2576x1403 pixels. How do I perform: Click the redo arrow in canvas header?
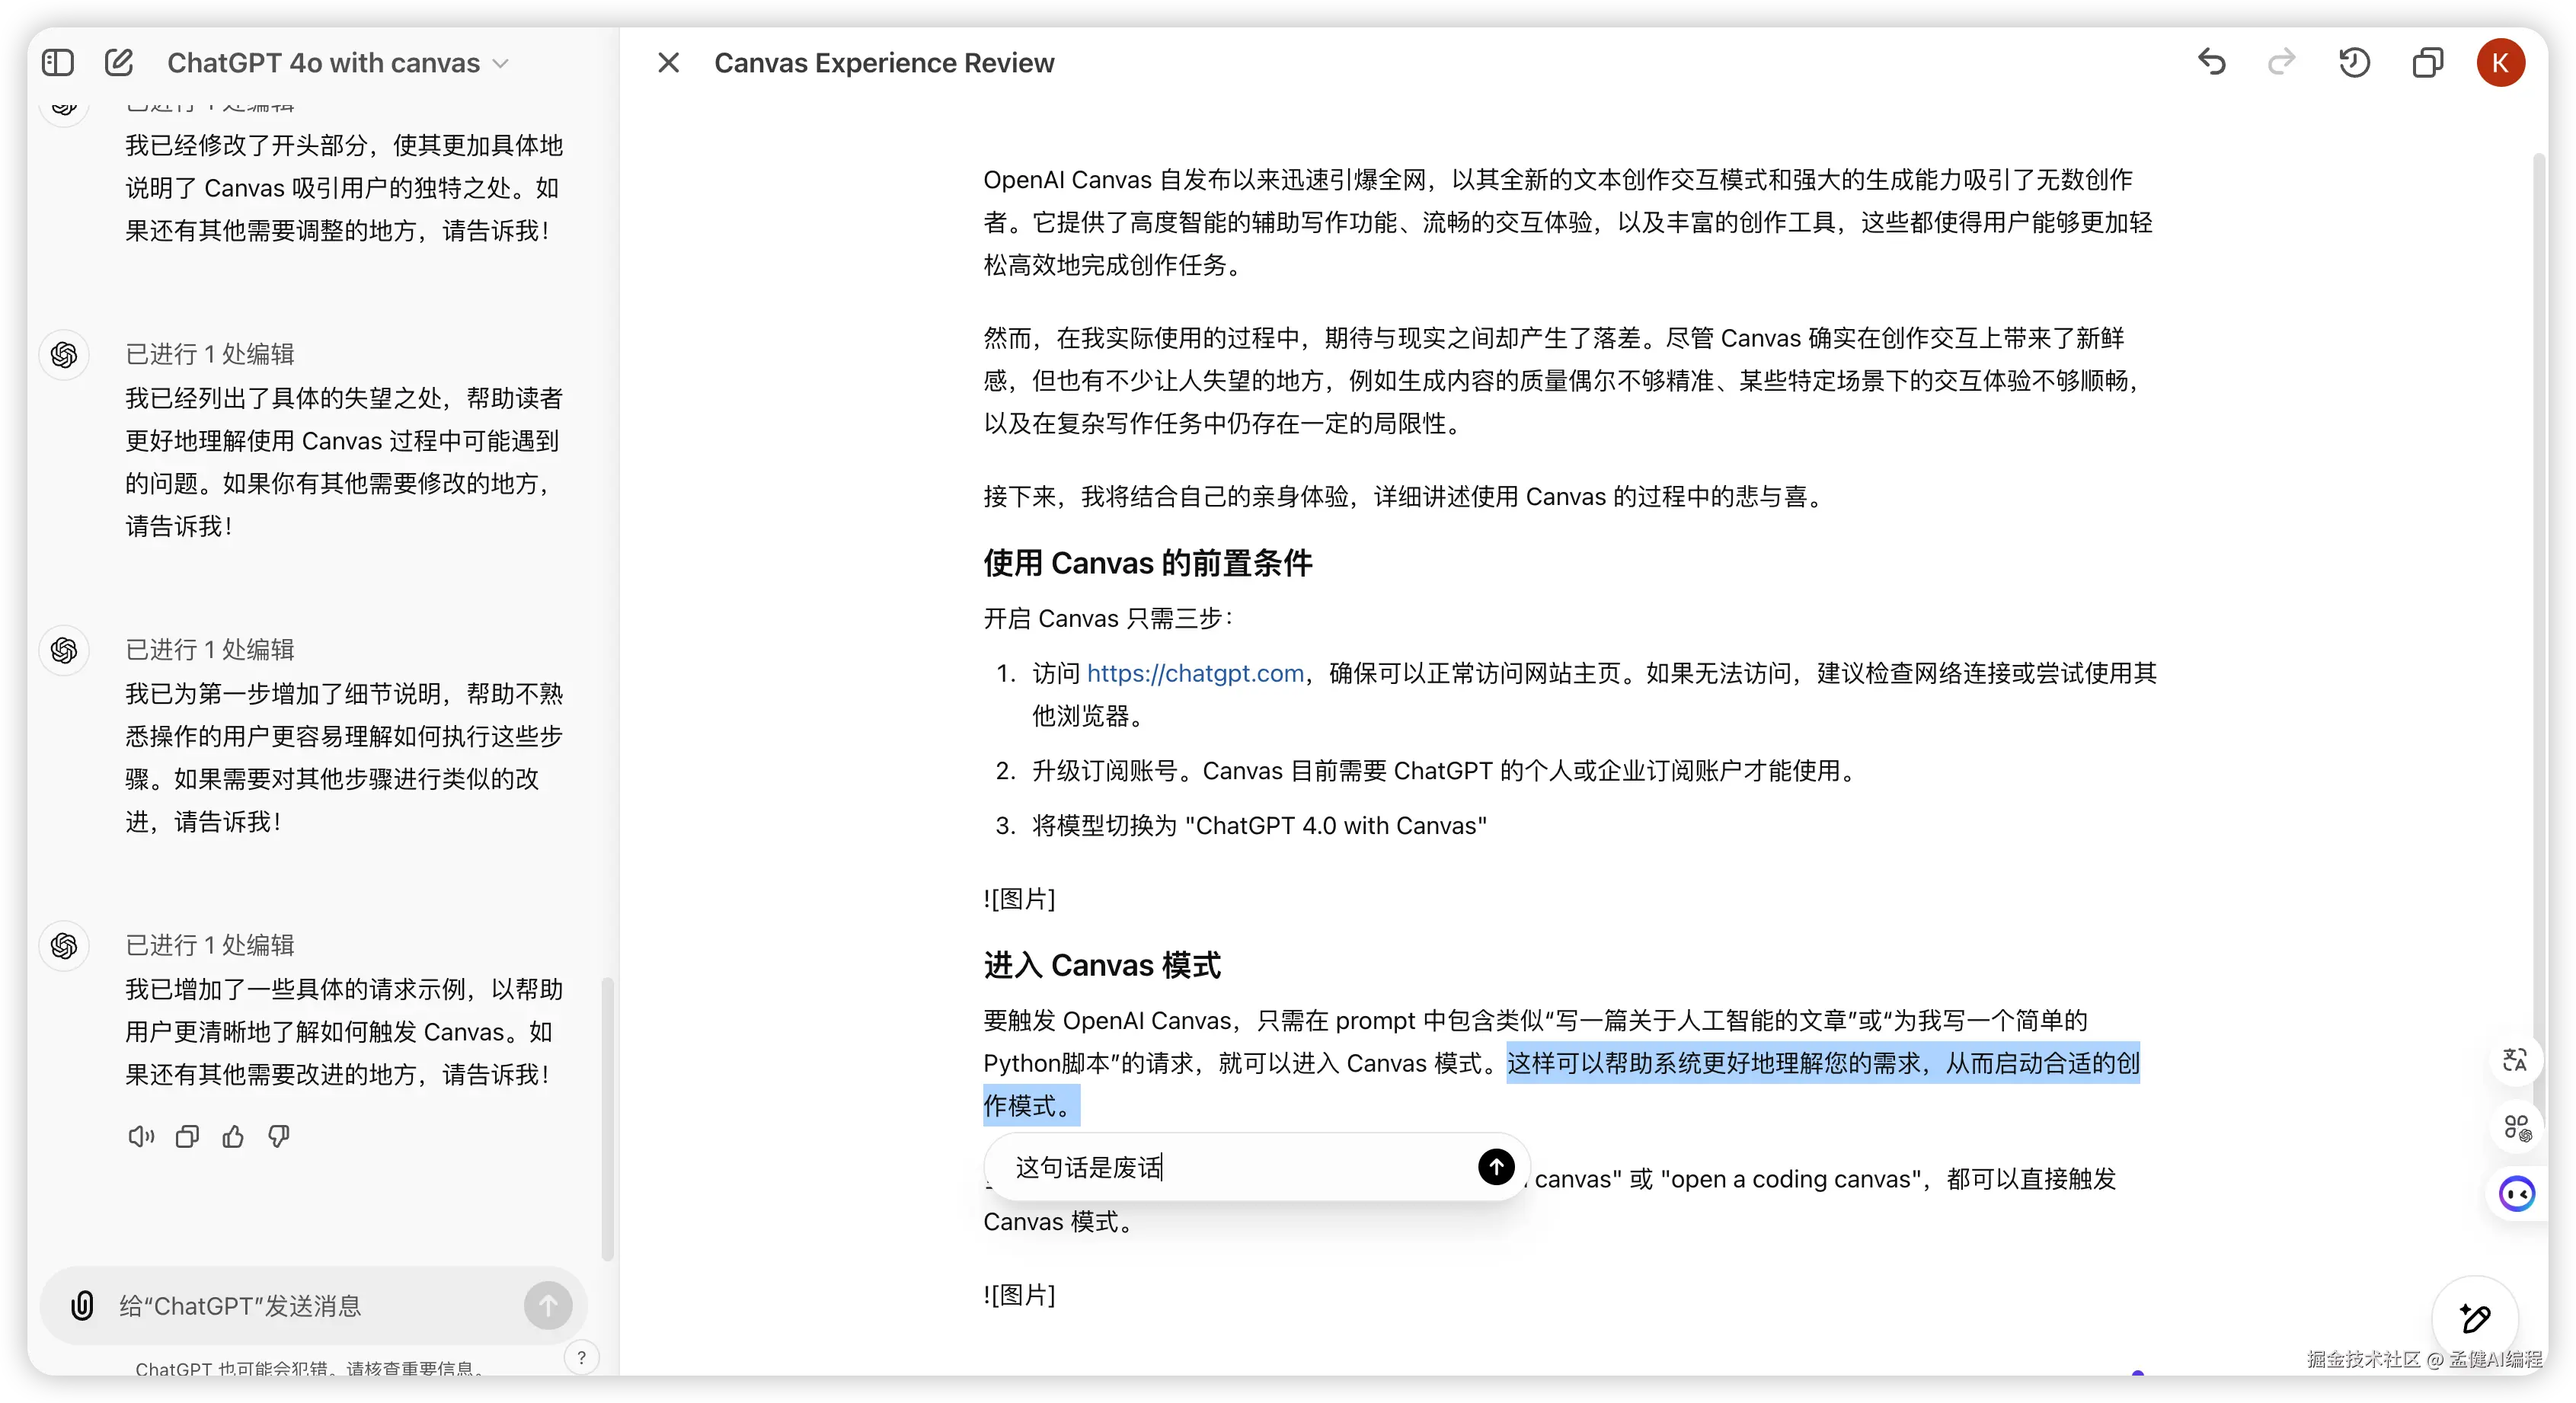click(2281, 63)
